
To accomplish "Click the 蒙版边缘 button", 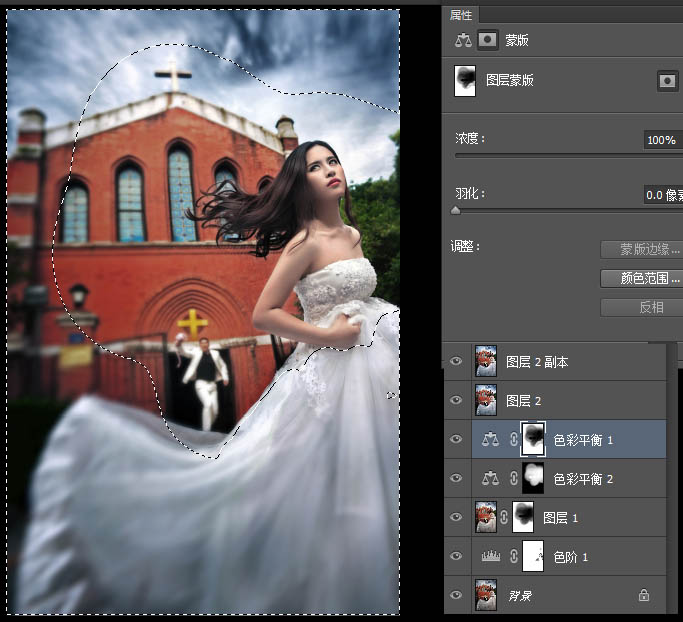I will click(x=641, y=249).
